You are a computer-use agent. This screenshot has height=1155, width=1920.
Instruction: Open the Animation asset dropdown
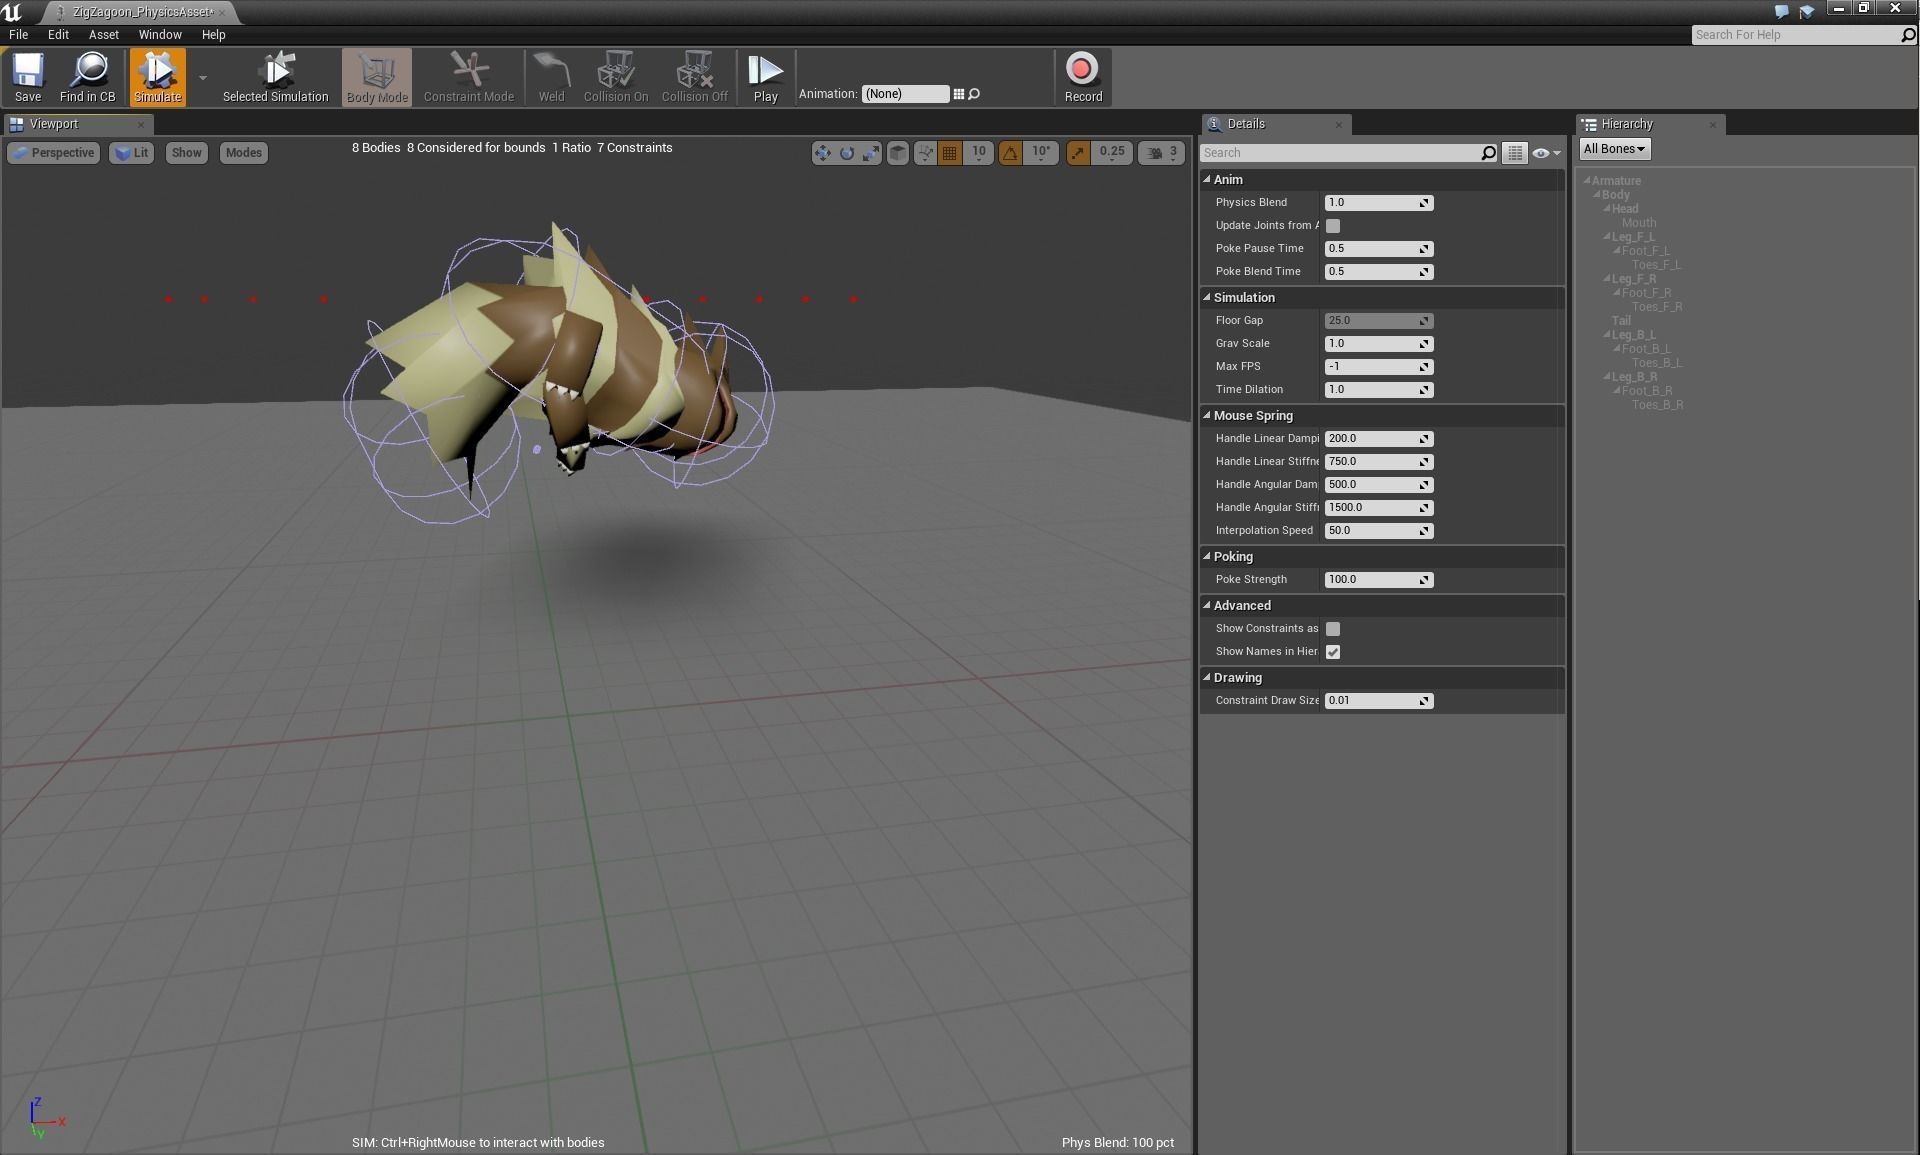(x=905, y=94)
